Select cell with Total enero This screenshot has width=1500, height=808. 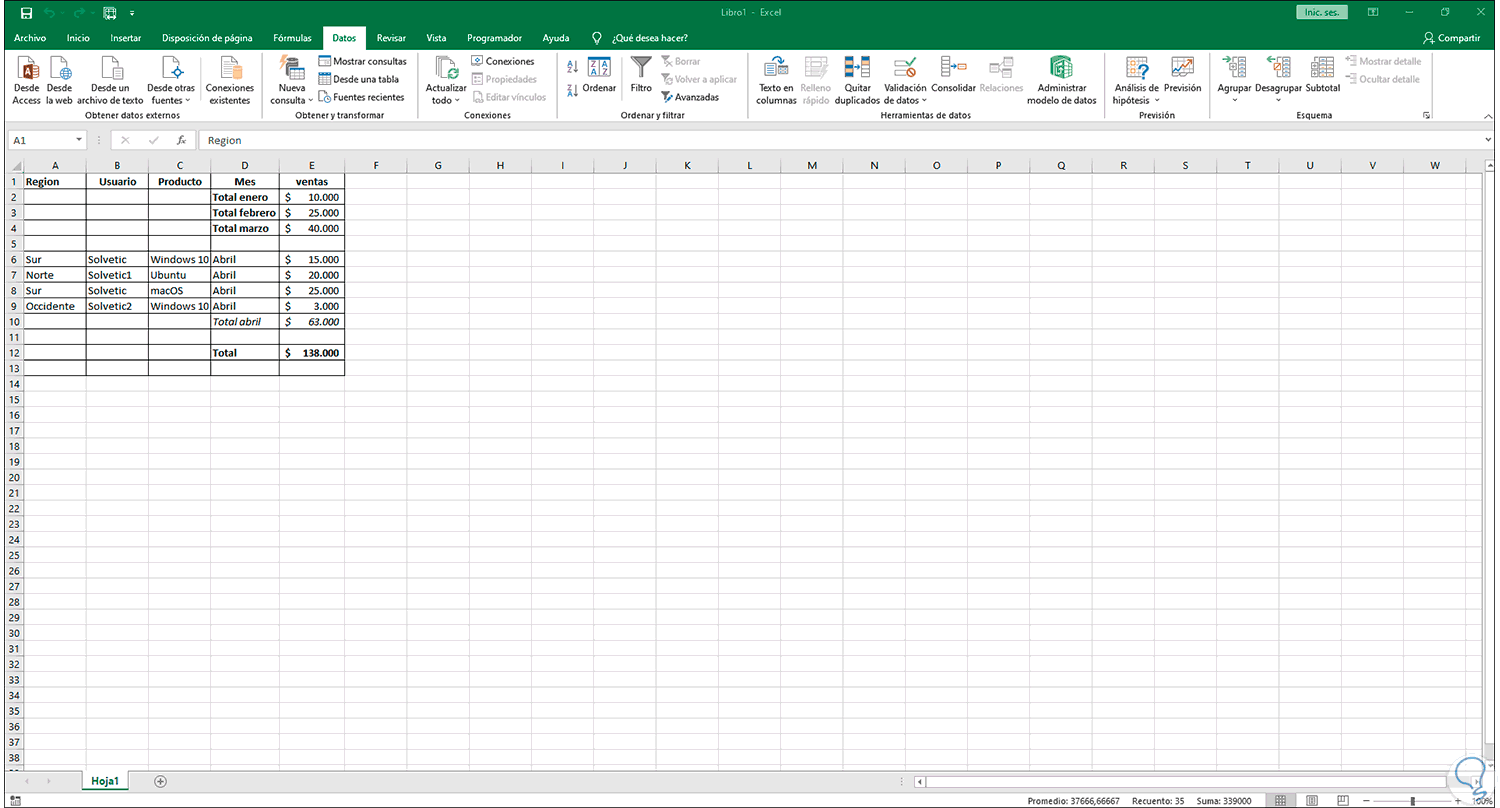245,197
